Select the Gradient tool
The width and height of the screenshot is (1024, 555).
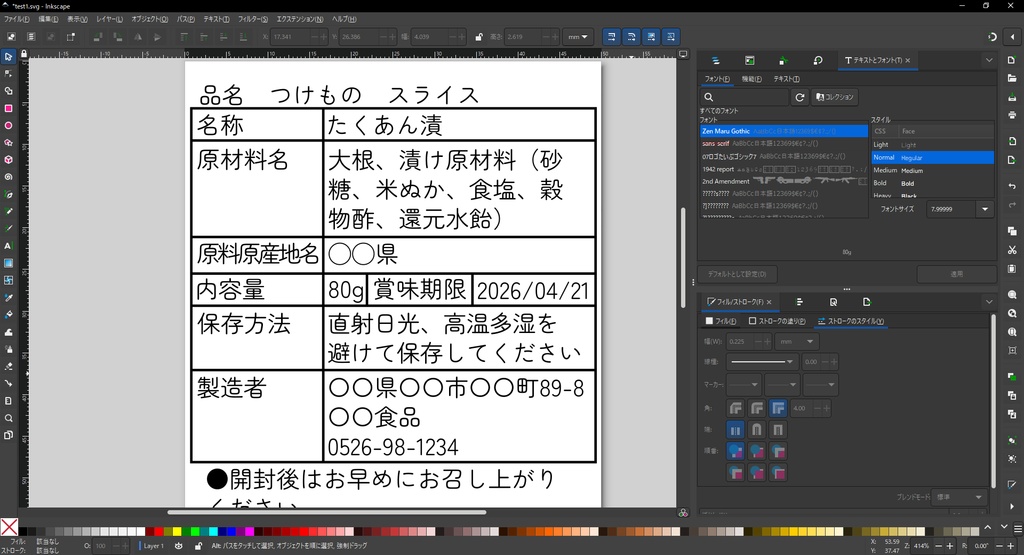pyautogui.click(x=8, y=263)
